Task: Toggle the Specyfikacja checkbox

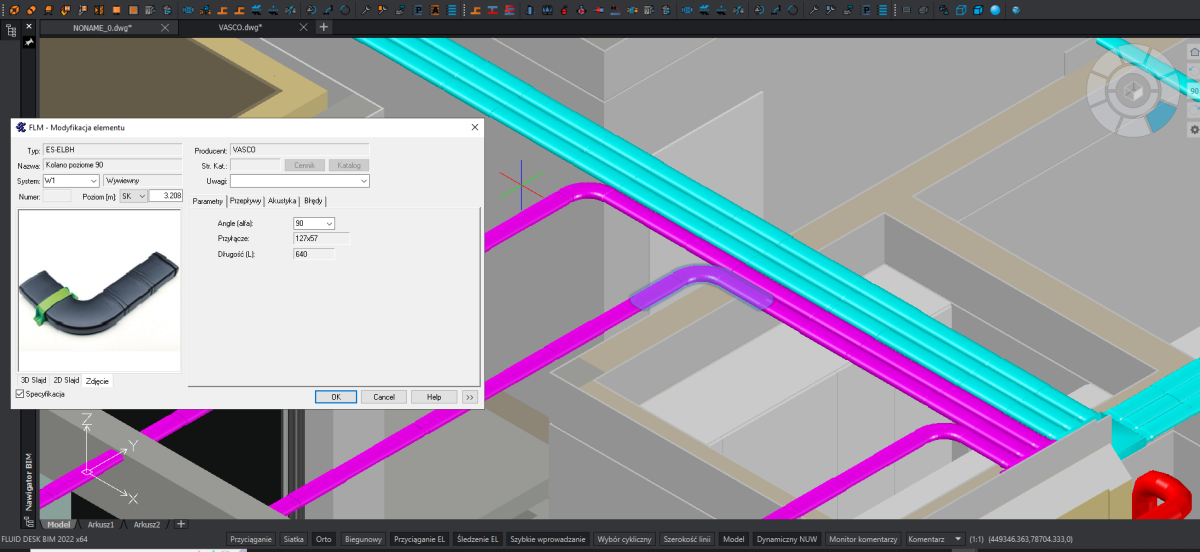Action: tap(21, 395)
